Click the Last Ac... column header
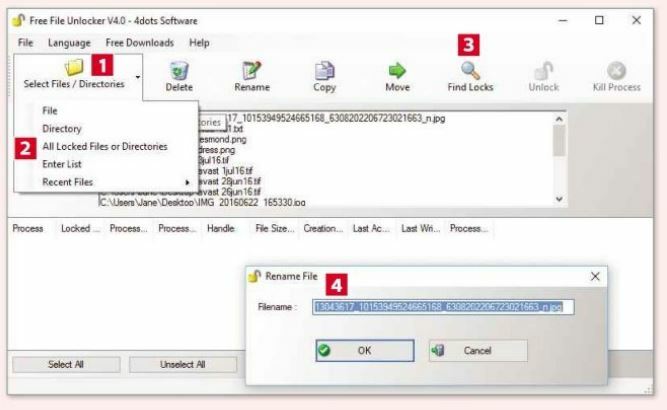Screen dimensions: 667x410 [371, 228]
